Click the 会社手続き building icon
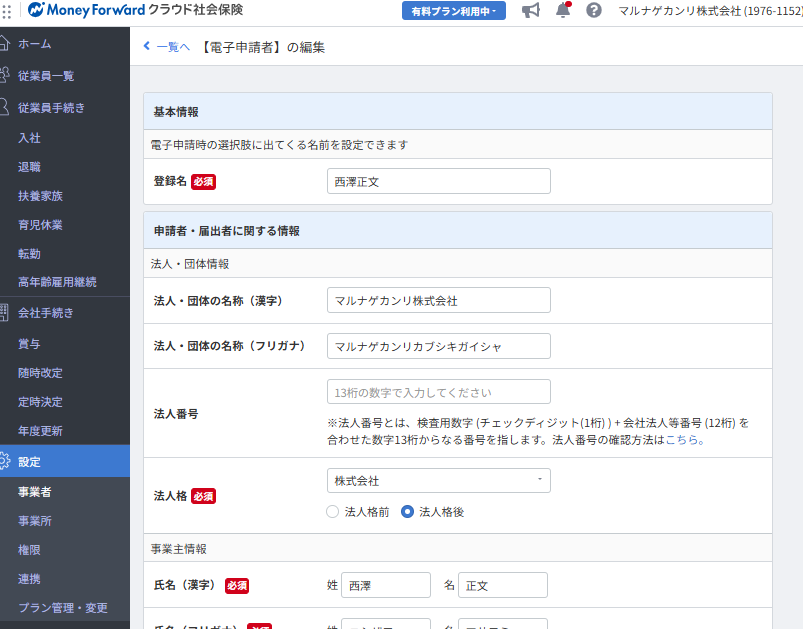The width and height of the screenshot is (803, 629). click(4, 313)
